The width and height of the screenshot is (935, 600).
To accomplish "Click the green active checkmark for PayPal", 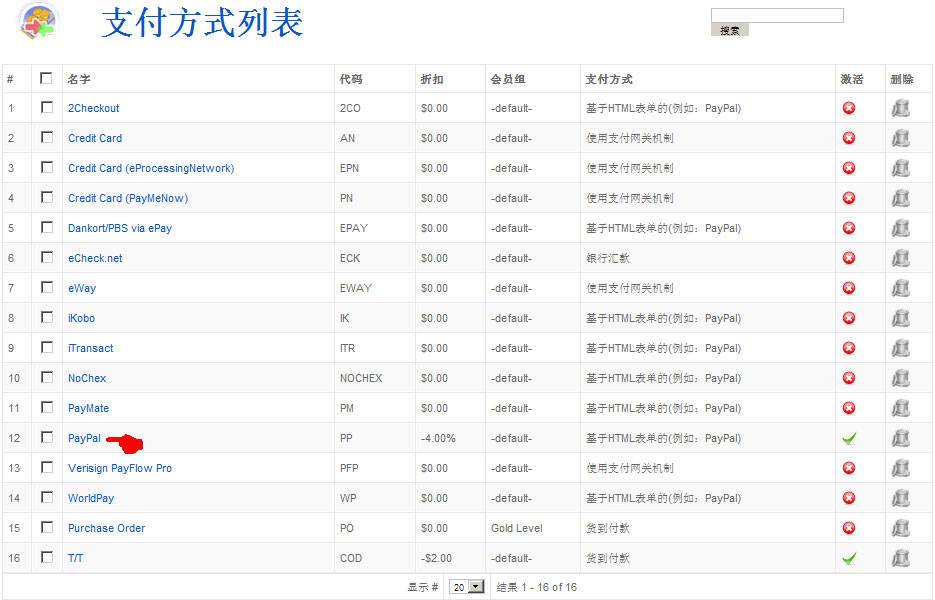I will (x=849, y=438).
